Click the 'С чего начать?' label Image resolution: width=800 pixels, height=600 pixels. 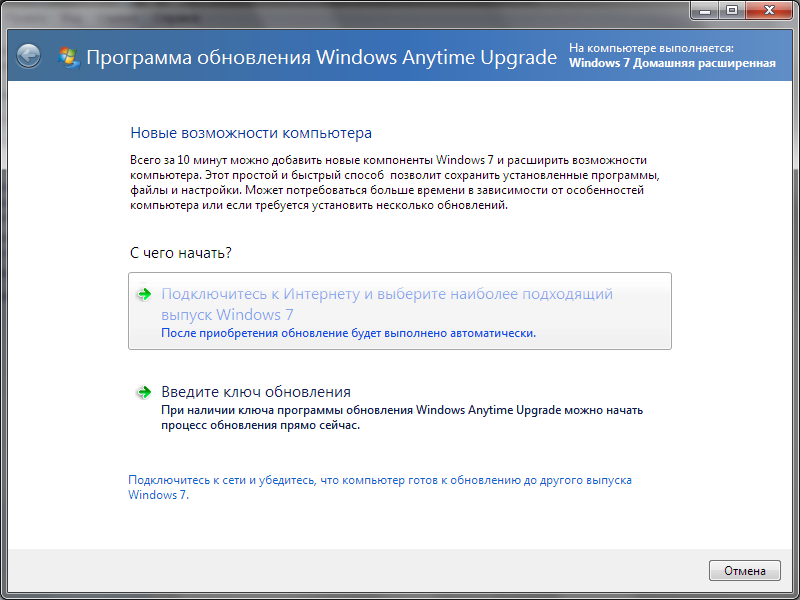[x=188, y=253]
